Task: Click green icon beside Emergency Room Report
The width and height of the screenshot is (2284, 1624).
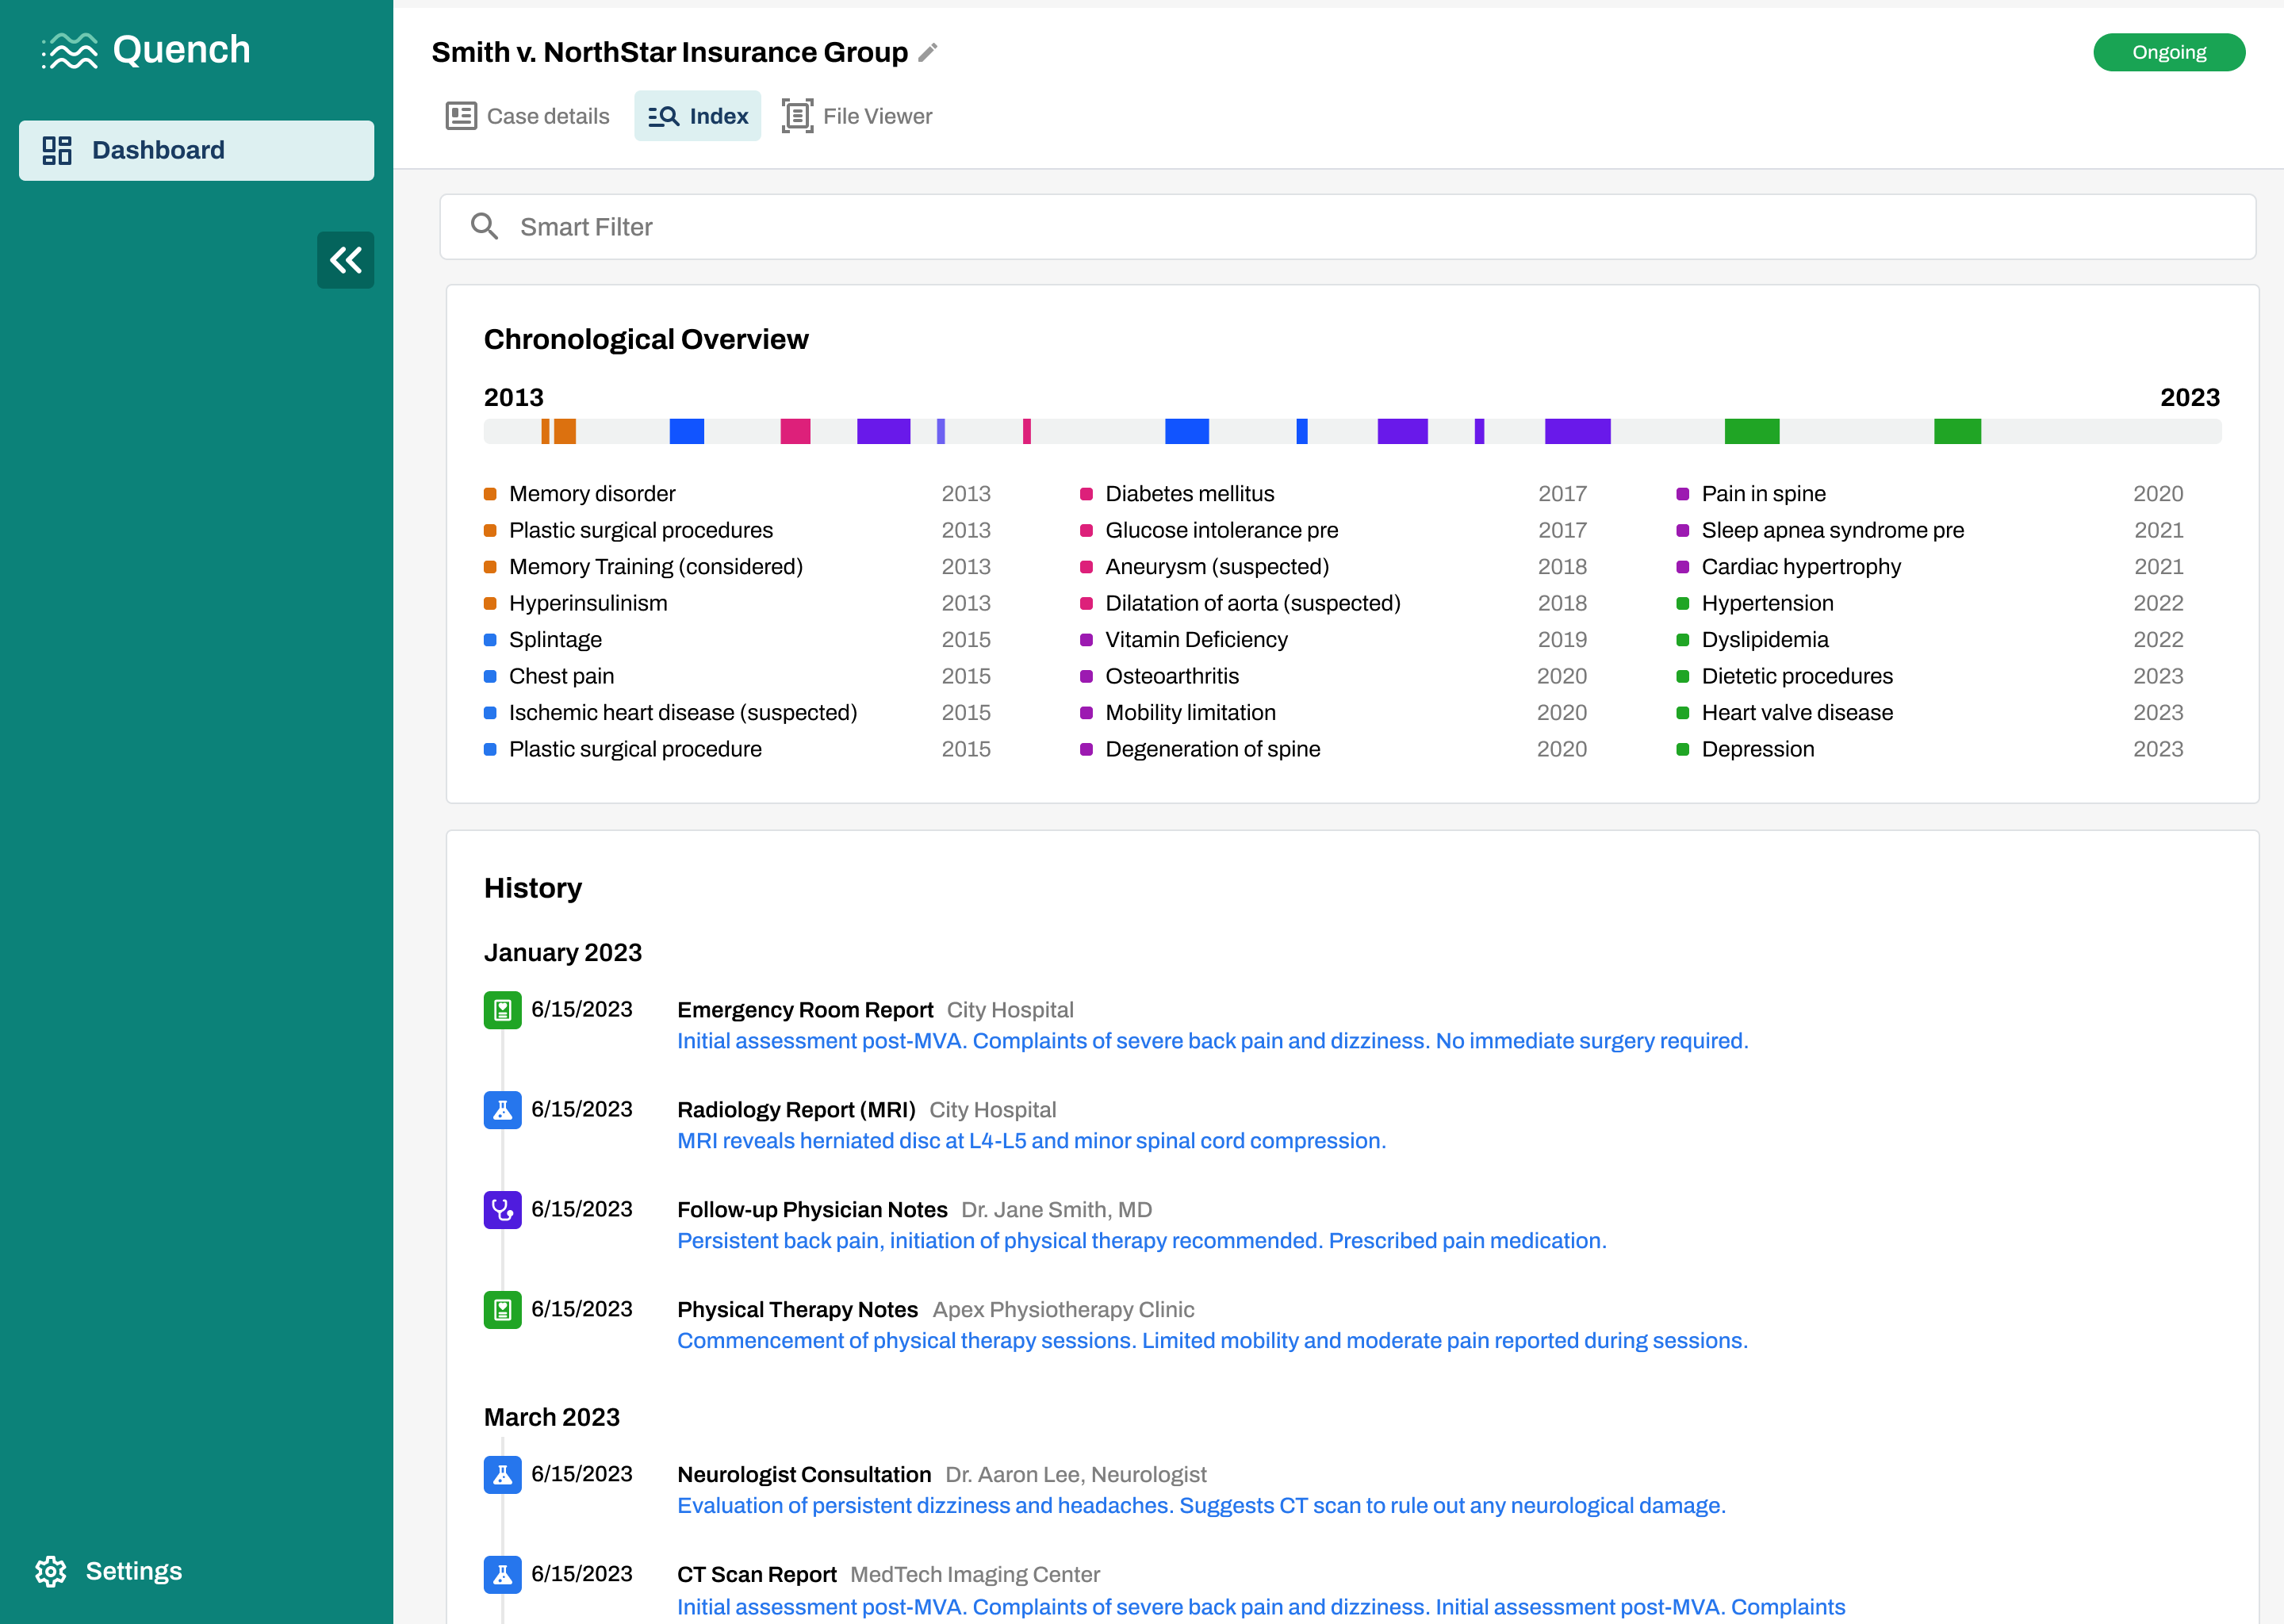Action: point(502,1010)
